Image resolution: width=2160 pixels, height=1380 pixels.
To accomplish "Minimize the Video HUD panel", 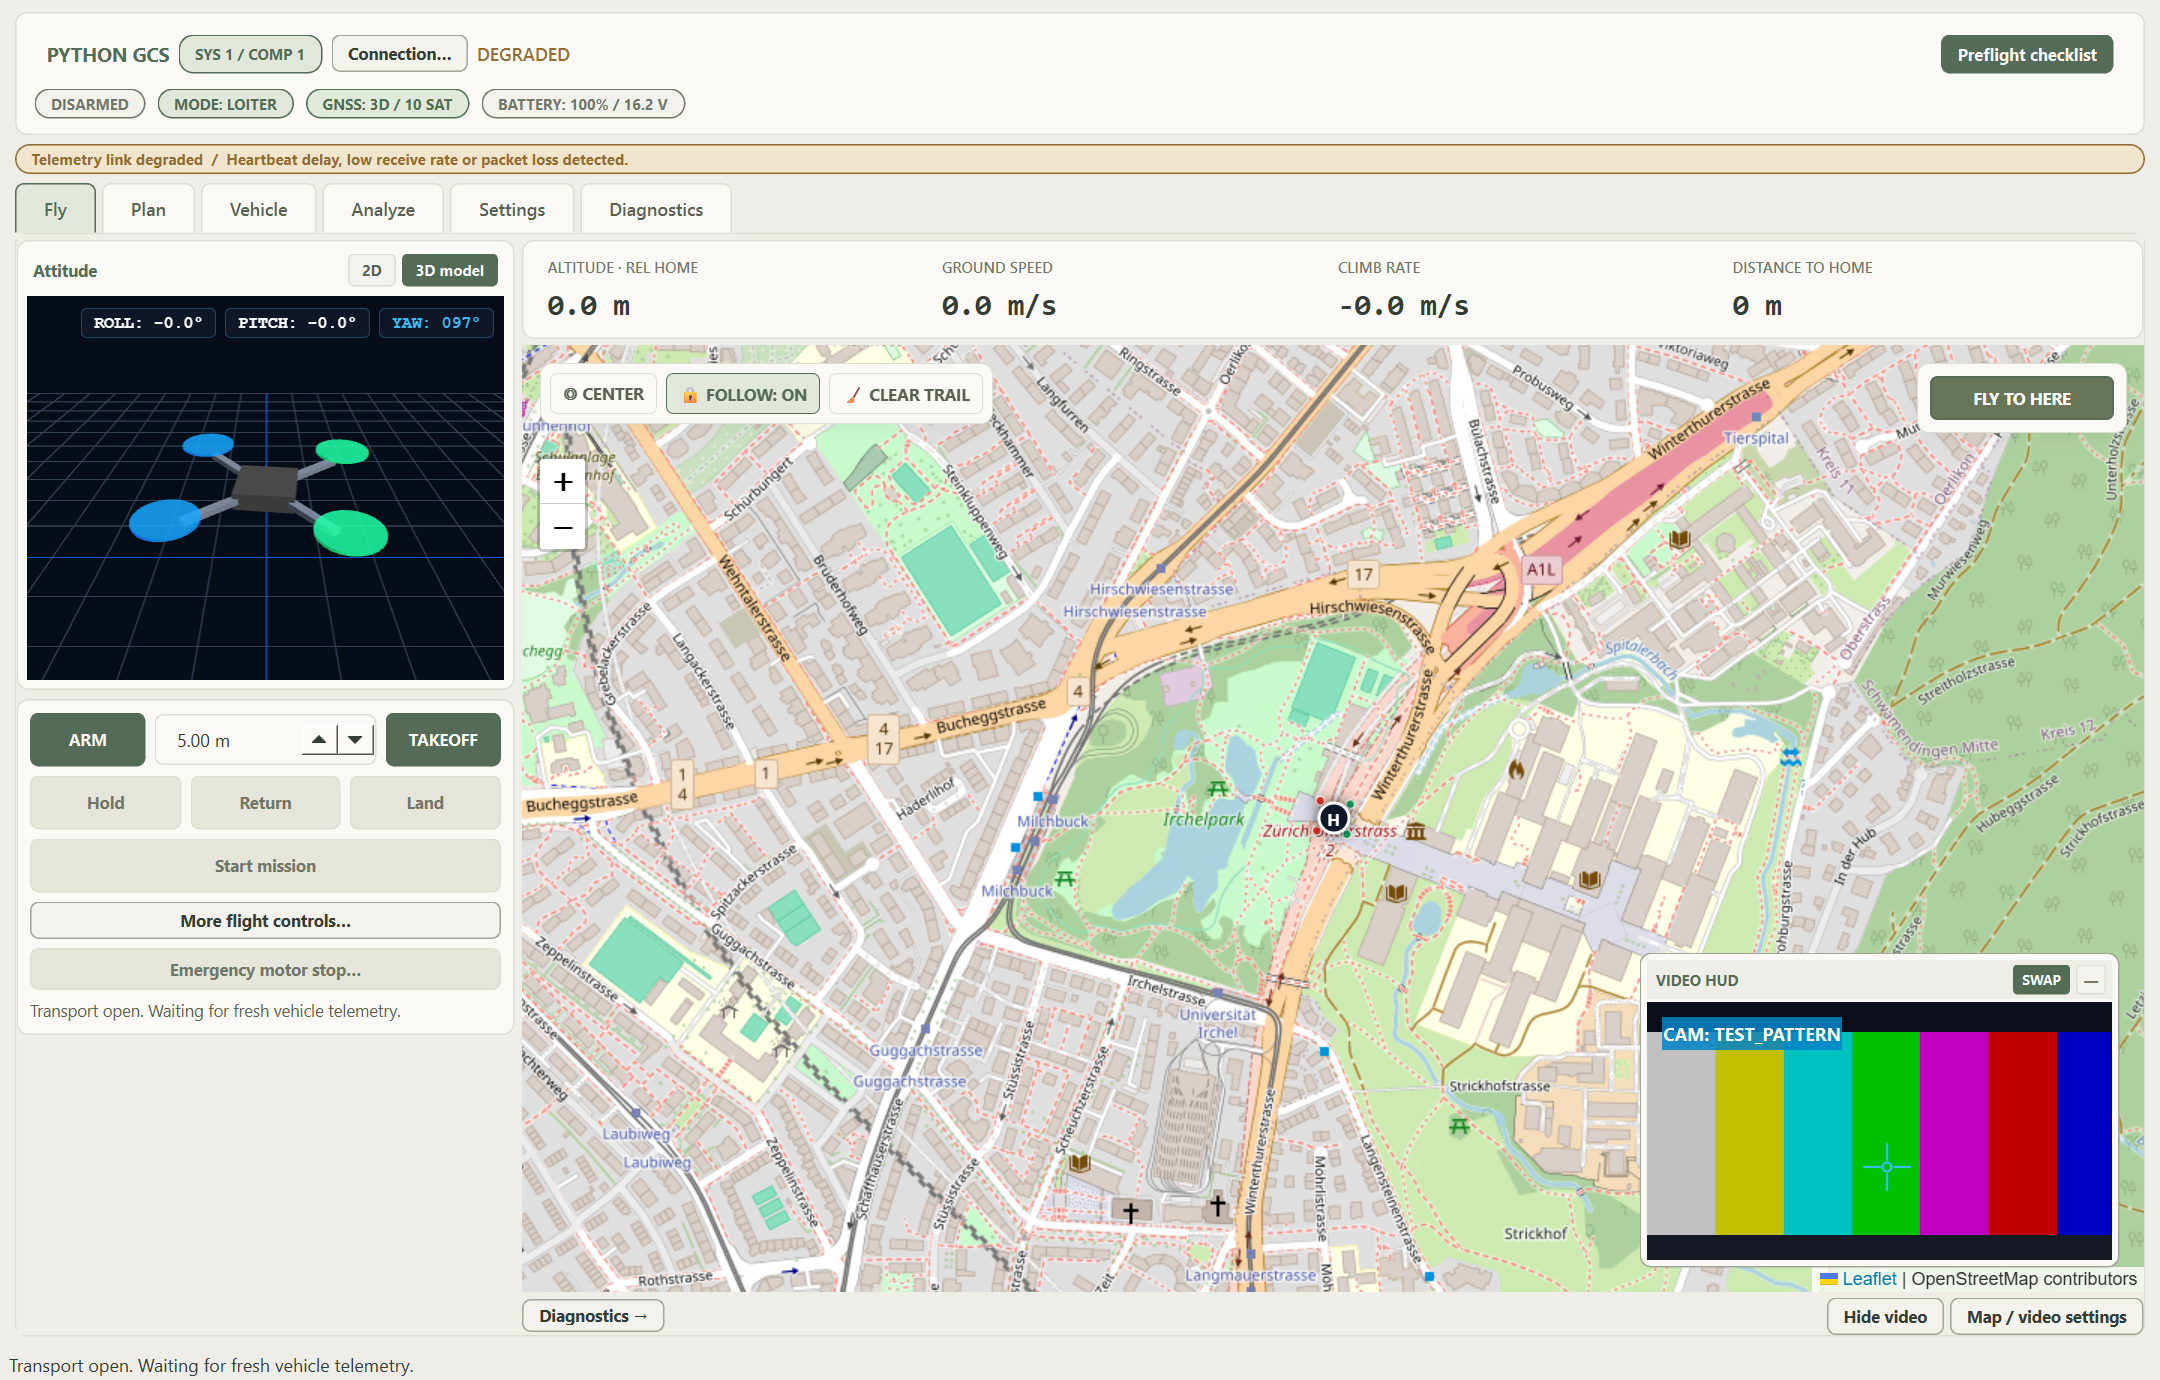I will [x=2091, y=980].
